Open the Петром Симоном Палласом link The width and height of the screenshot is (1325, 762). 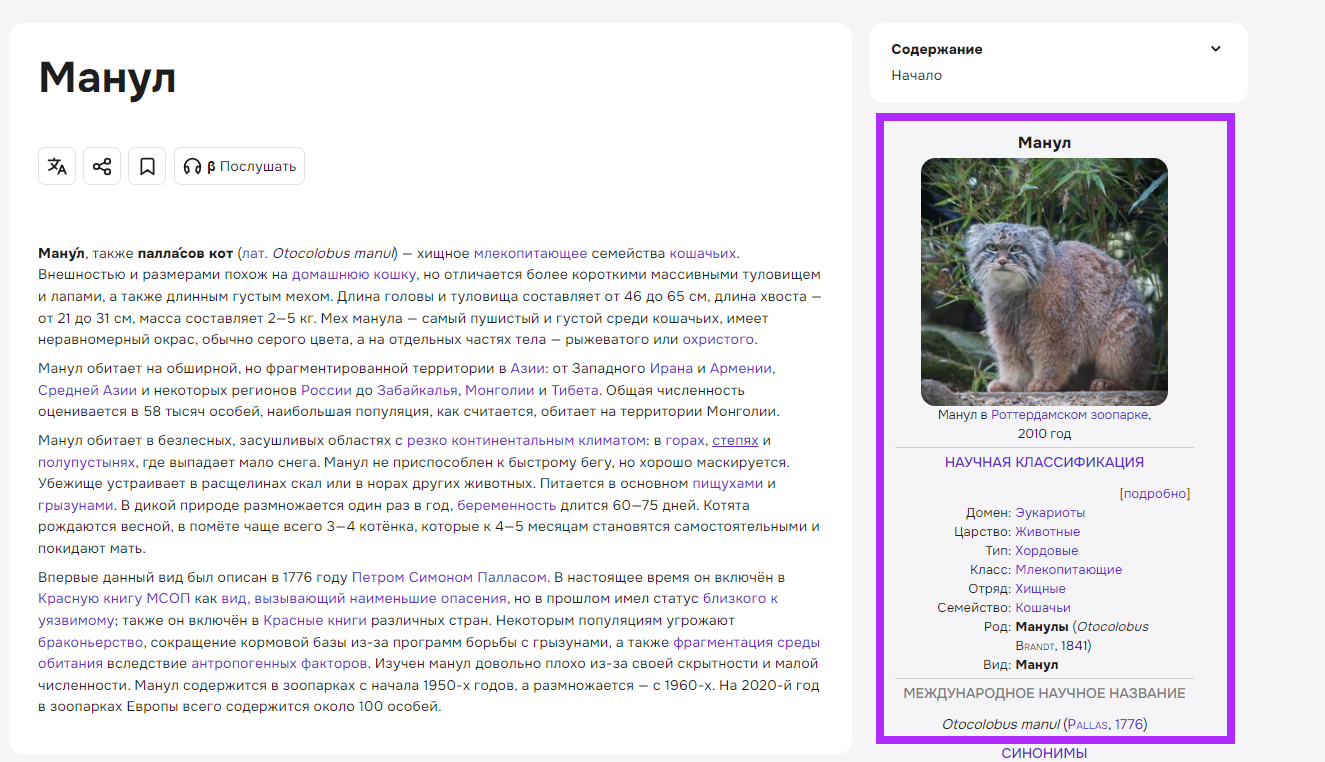point(449,577)
